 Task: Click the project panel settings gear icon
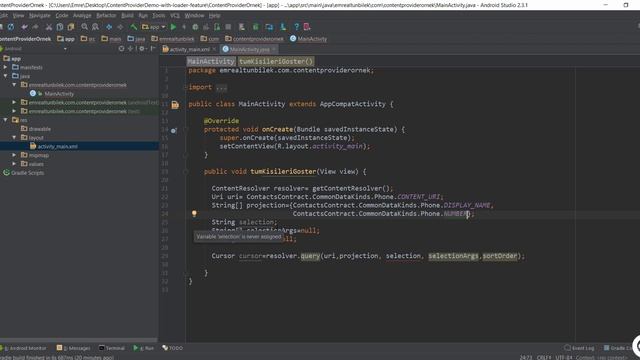[x=142, y=49]
